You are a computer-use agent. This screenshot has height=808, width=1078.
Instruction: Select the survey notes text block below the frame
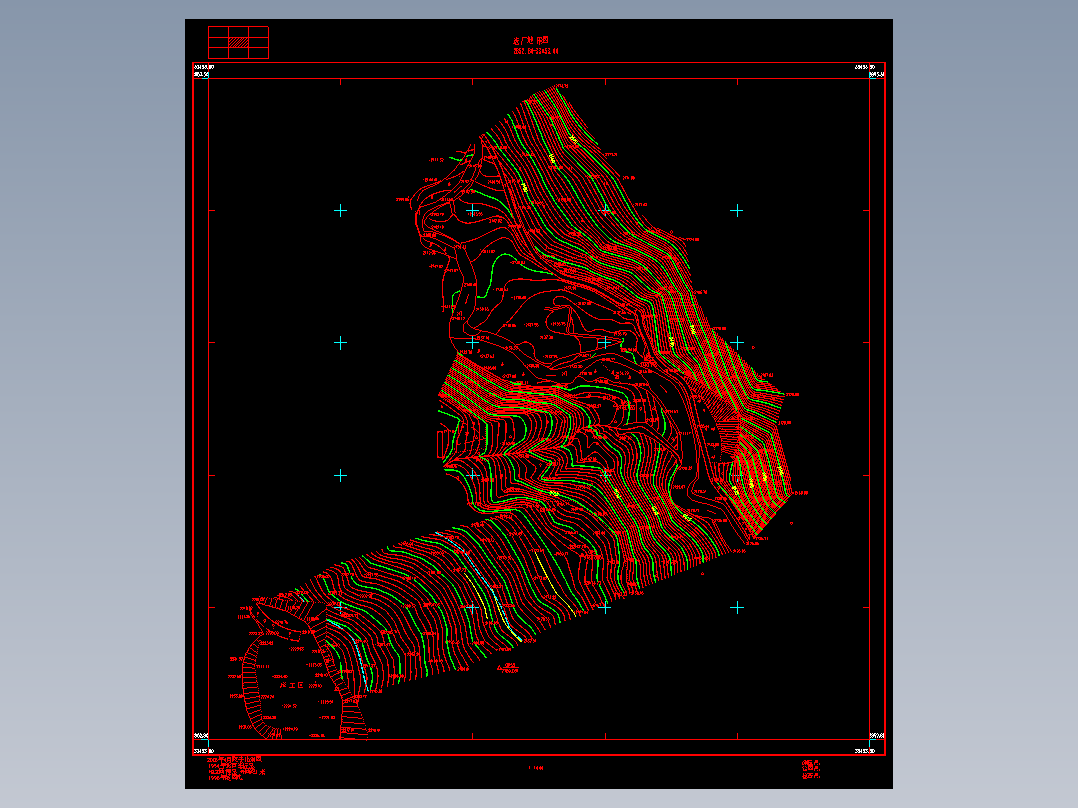tap(236, 769)
